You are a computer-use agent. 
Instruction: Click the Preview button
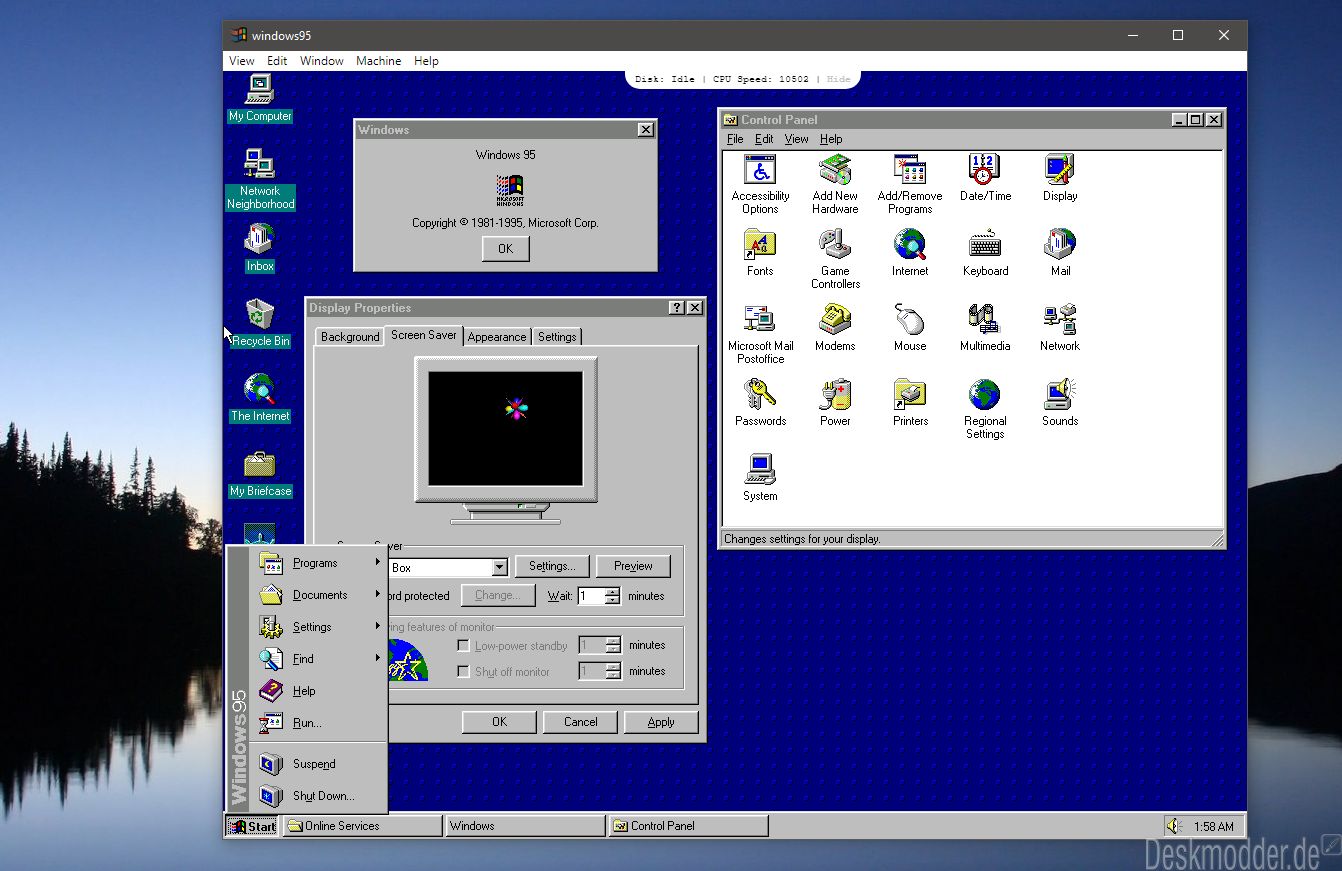click(633, 566)
